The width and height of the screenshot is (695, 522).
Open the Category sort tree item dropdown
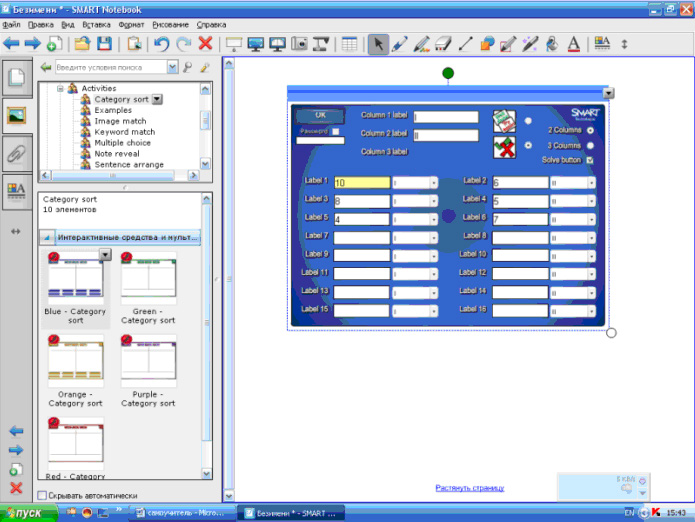point(157,99)
